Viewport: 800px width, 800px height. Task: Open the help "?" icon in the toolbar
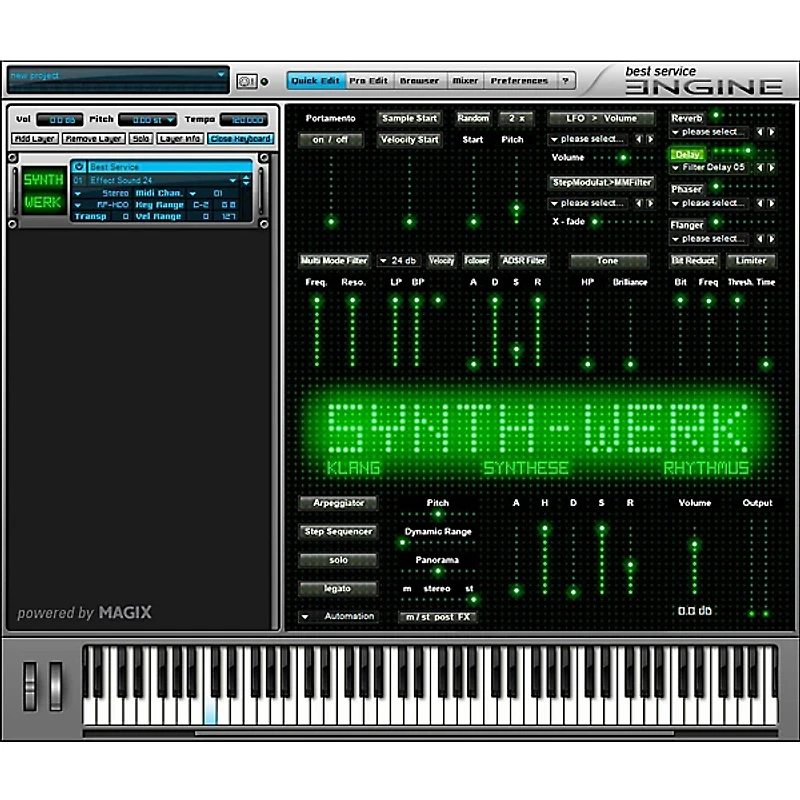[566, 81]
